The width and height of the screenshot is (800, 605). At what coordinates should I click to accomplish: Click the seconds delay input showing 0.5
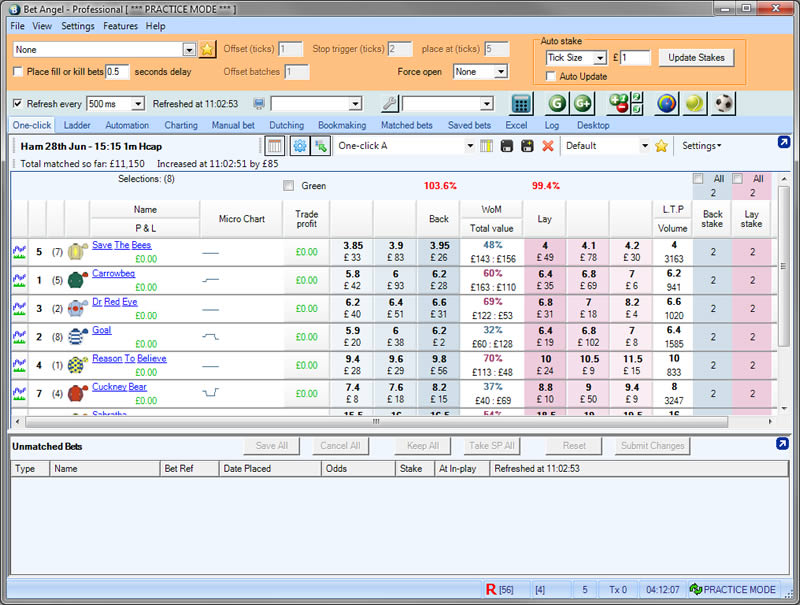click(x=117, y=71)
